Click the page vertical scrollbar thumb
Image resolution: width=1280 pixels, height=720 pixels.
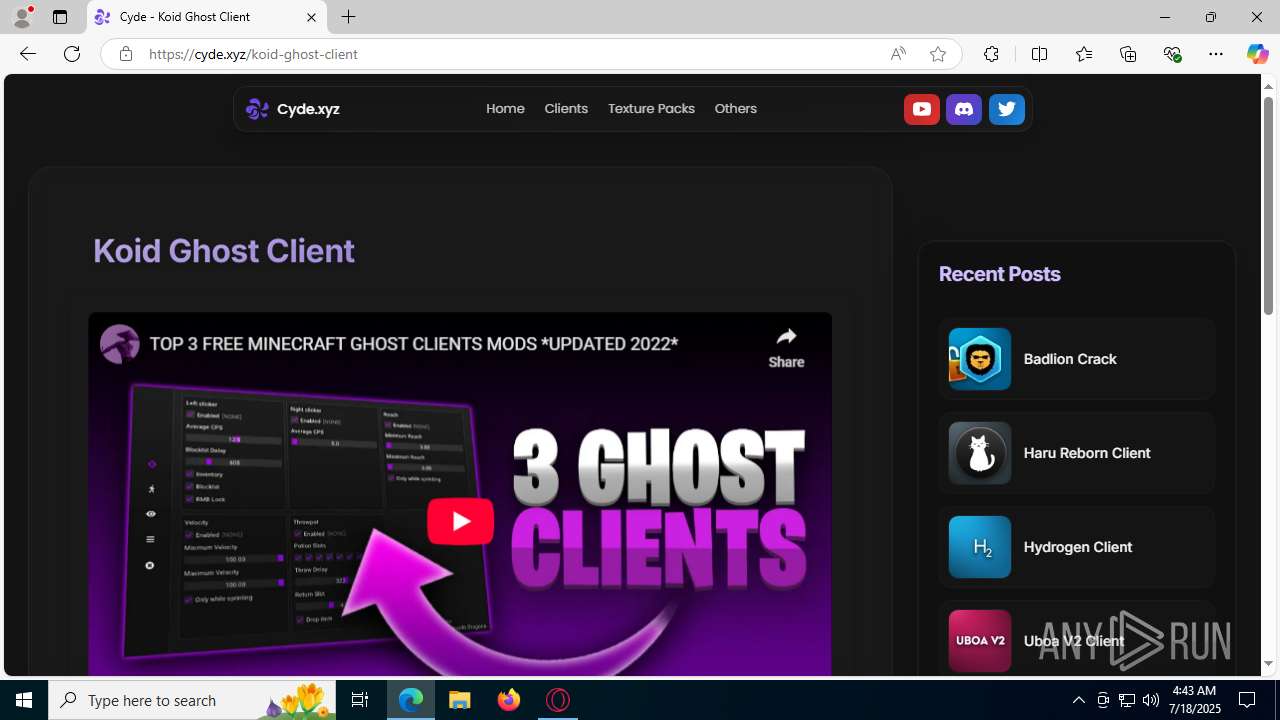(x=1268, y=205)
